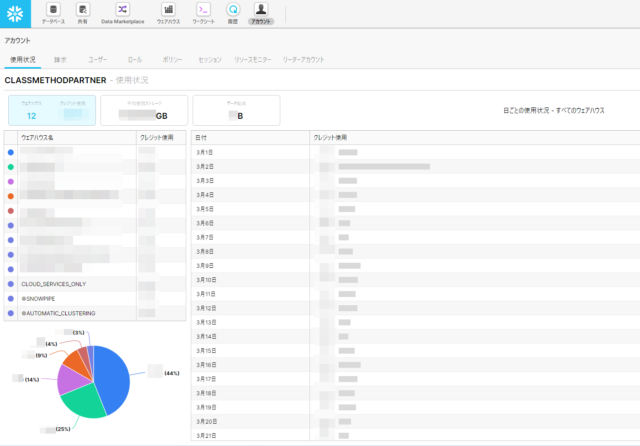640x446 pixels.
Task: Open the Data Marketplace icon
Action: 122,13
